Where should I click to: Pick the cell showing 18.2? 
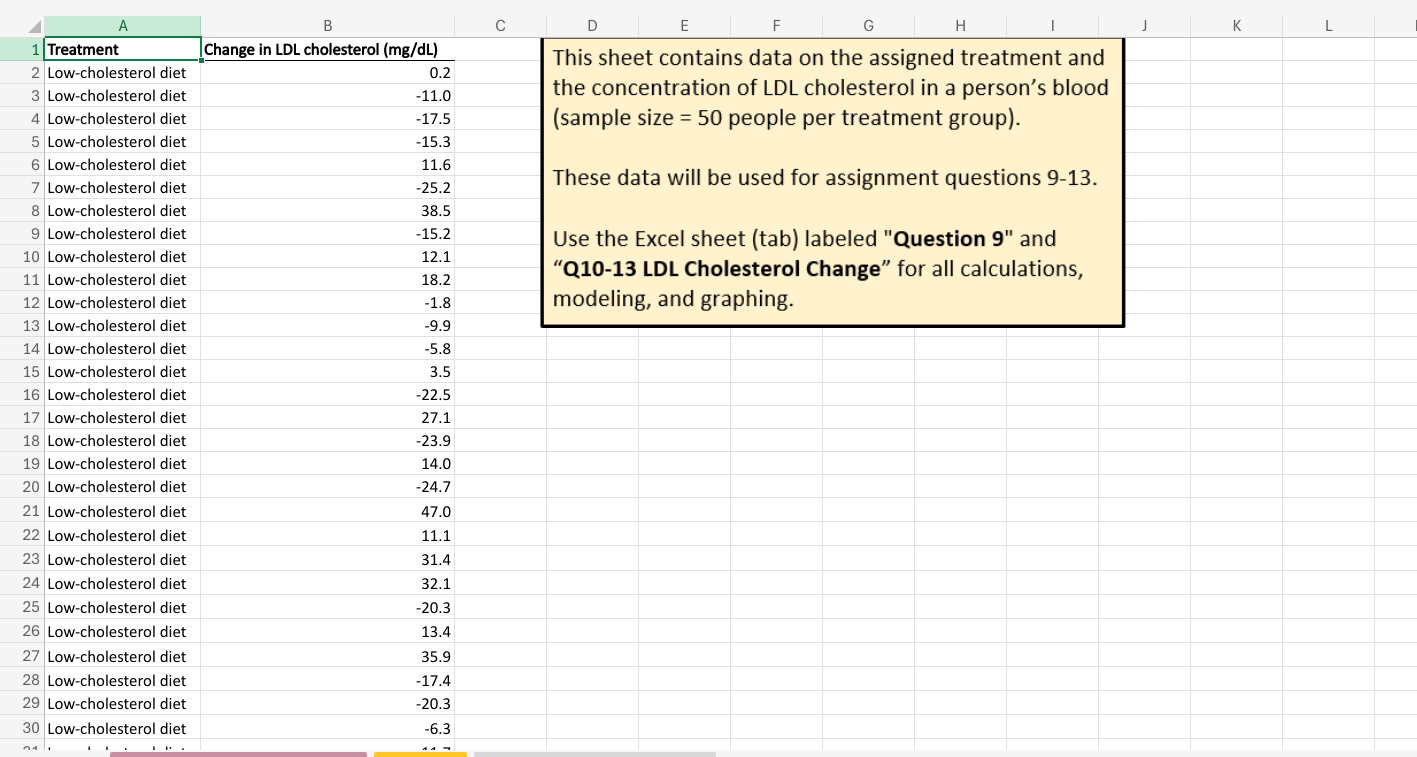click(x=327, y=280)
